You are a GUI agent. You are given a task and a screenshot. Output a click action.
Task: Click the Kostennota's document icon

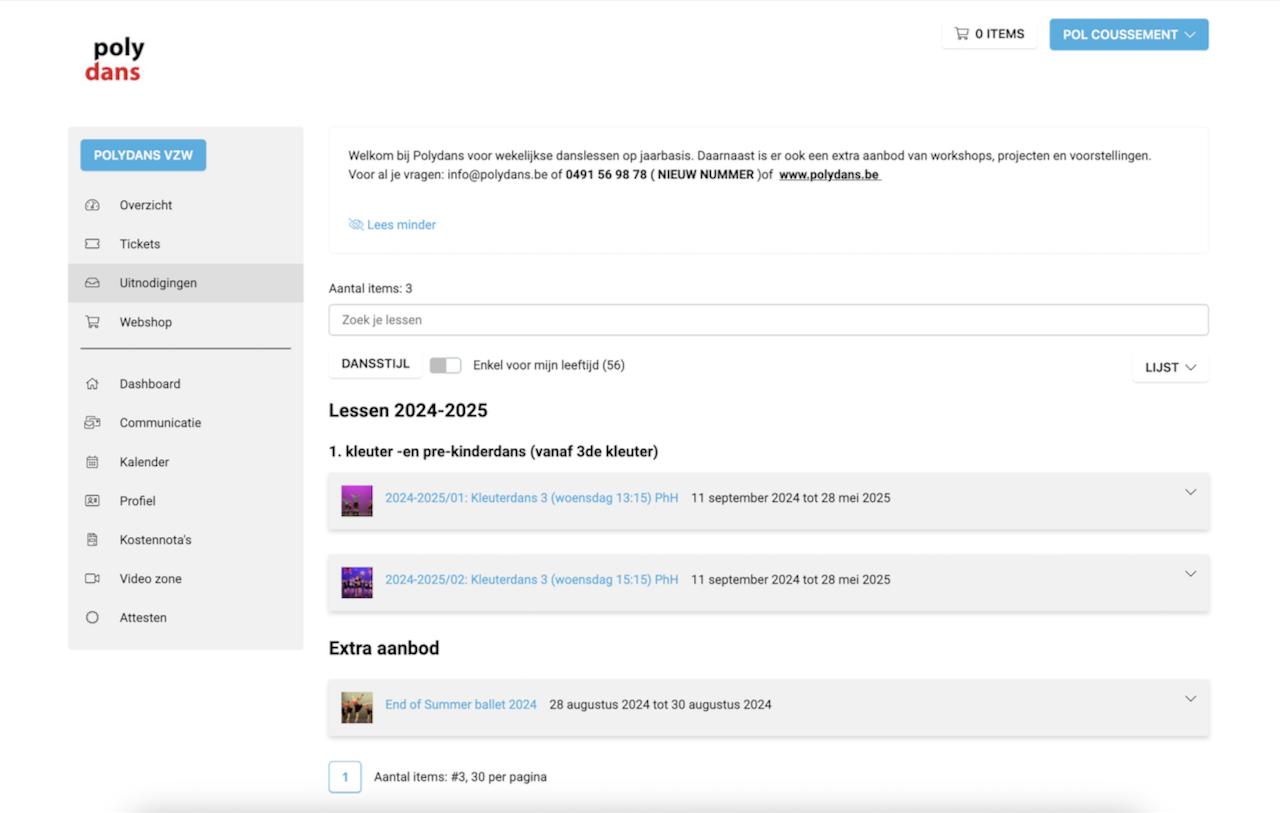(93, 540)
